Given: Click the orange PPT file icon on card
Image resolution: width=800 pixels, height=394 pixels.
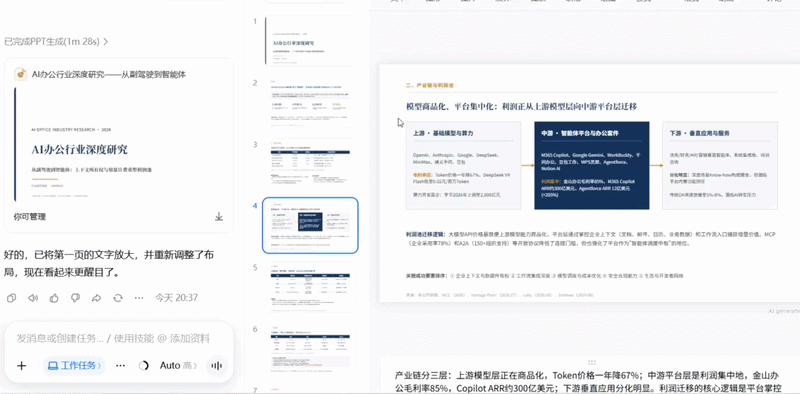Looking at the screenshot, I should coord(20,75).
